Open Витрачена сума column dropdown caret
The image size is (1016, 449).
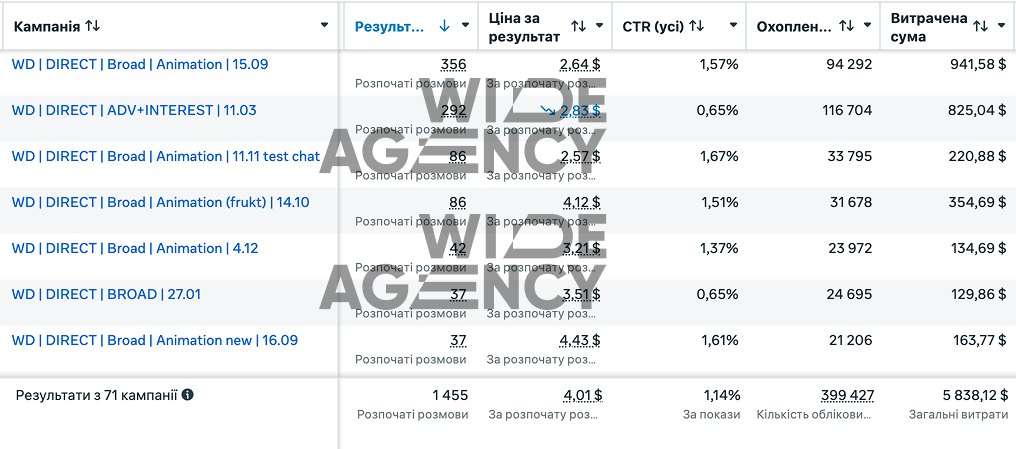click(1001, 26)
